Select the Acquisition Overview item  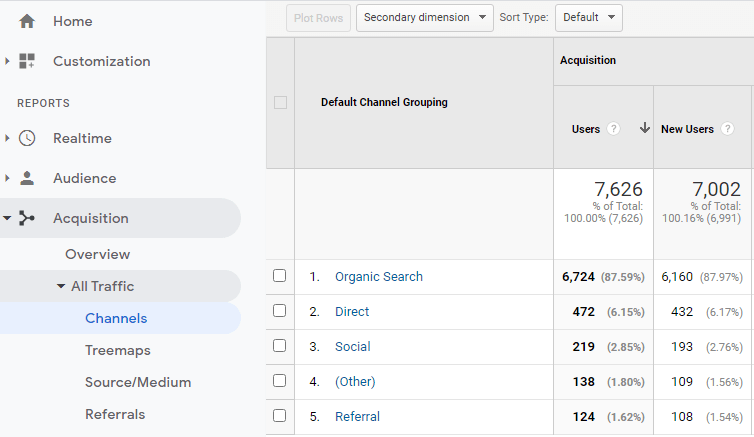pyautogui.click(x=98, y=254)
